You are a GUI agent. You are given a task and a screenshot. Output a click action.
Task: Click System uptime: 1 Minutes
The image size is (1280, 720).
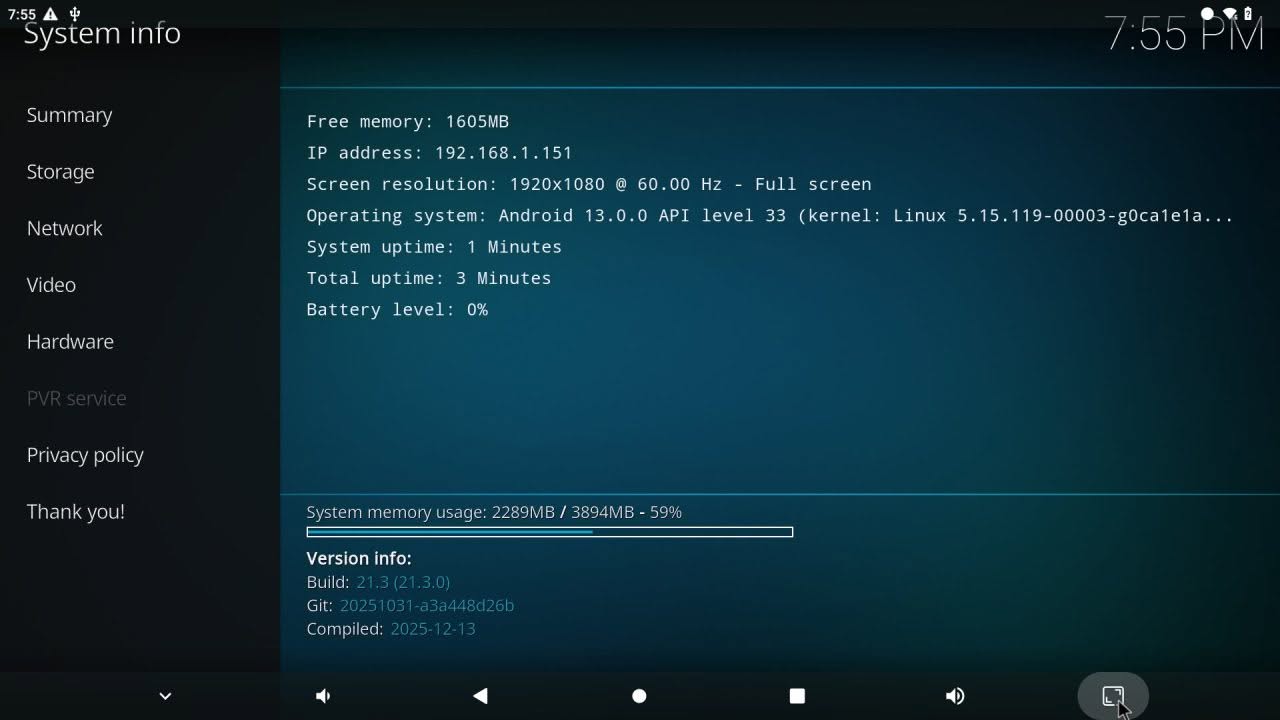click(434, 247)
